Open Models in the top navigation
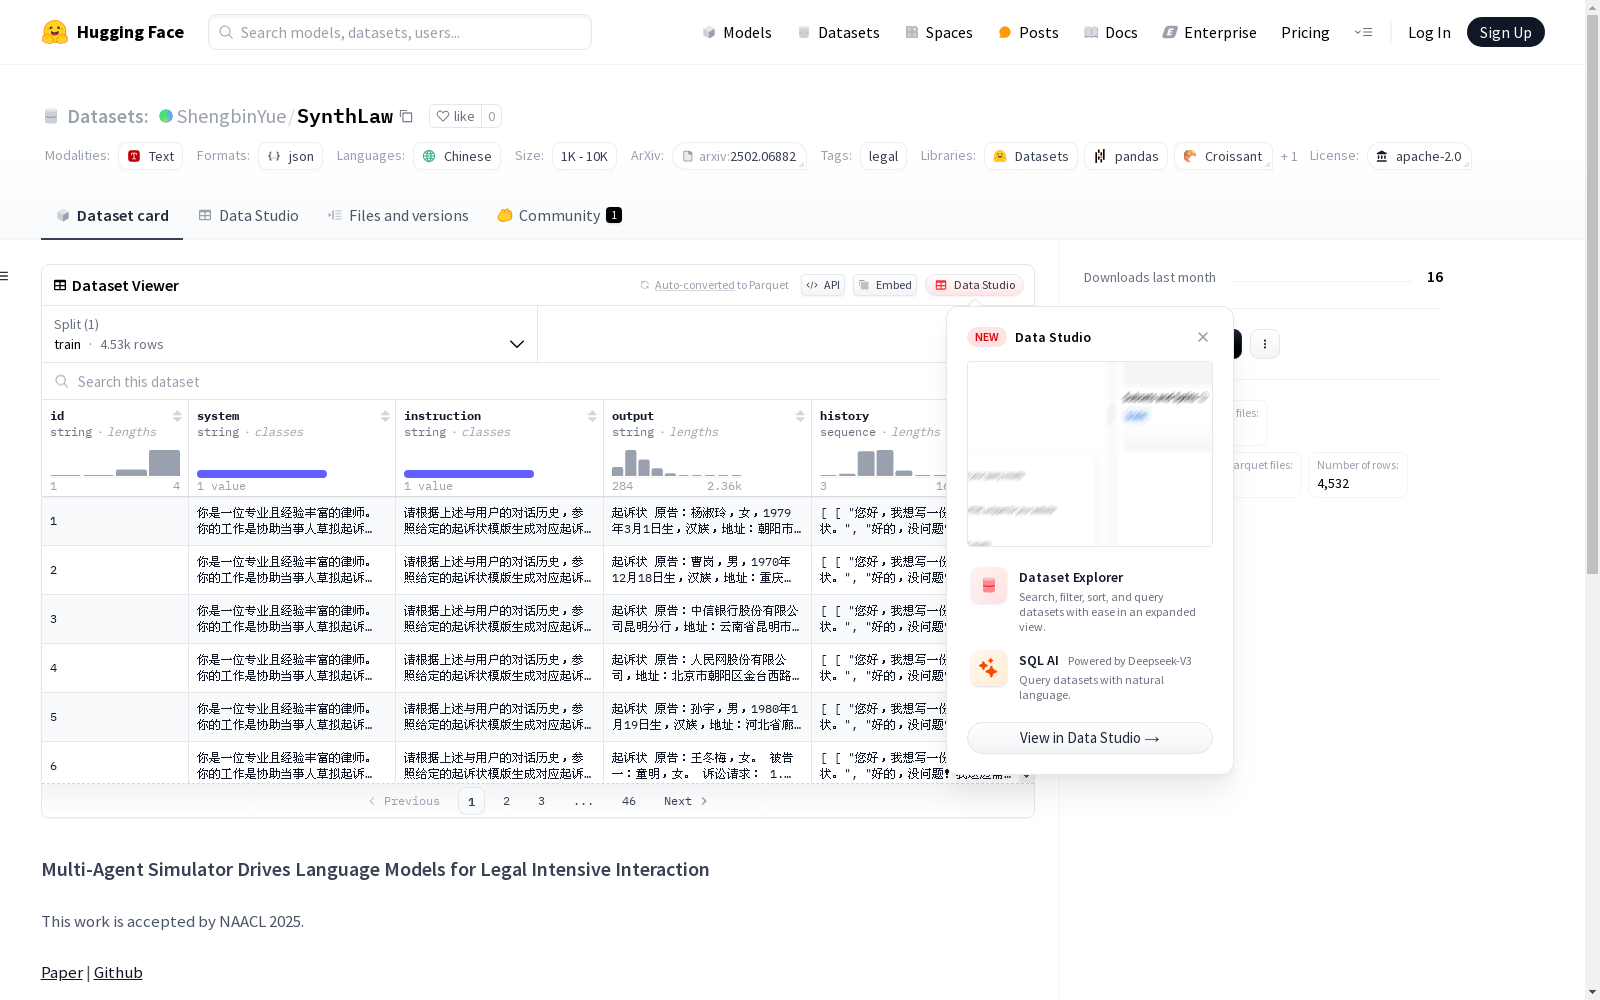The image size is (1600, 1000). pyautogui.click(x=737, y=32)
